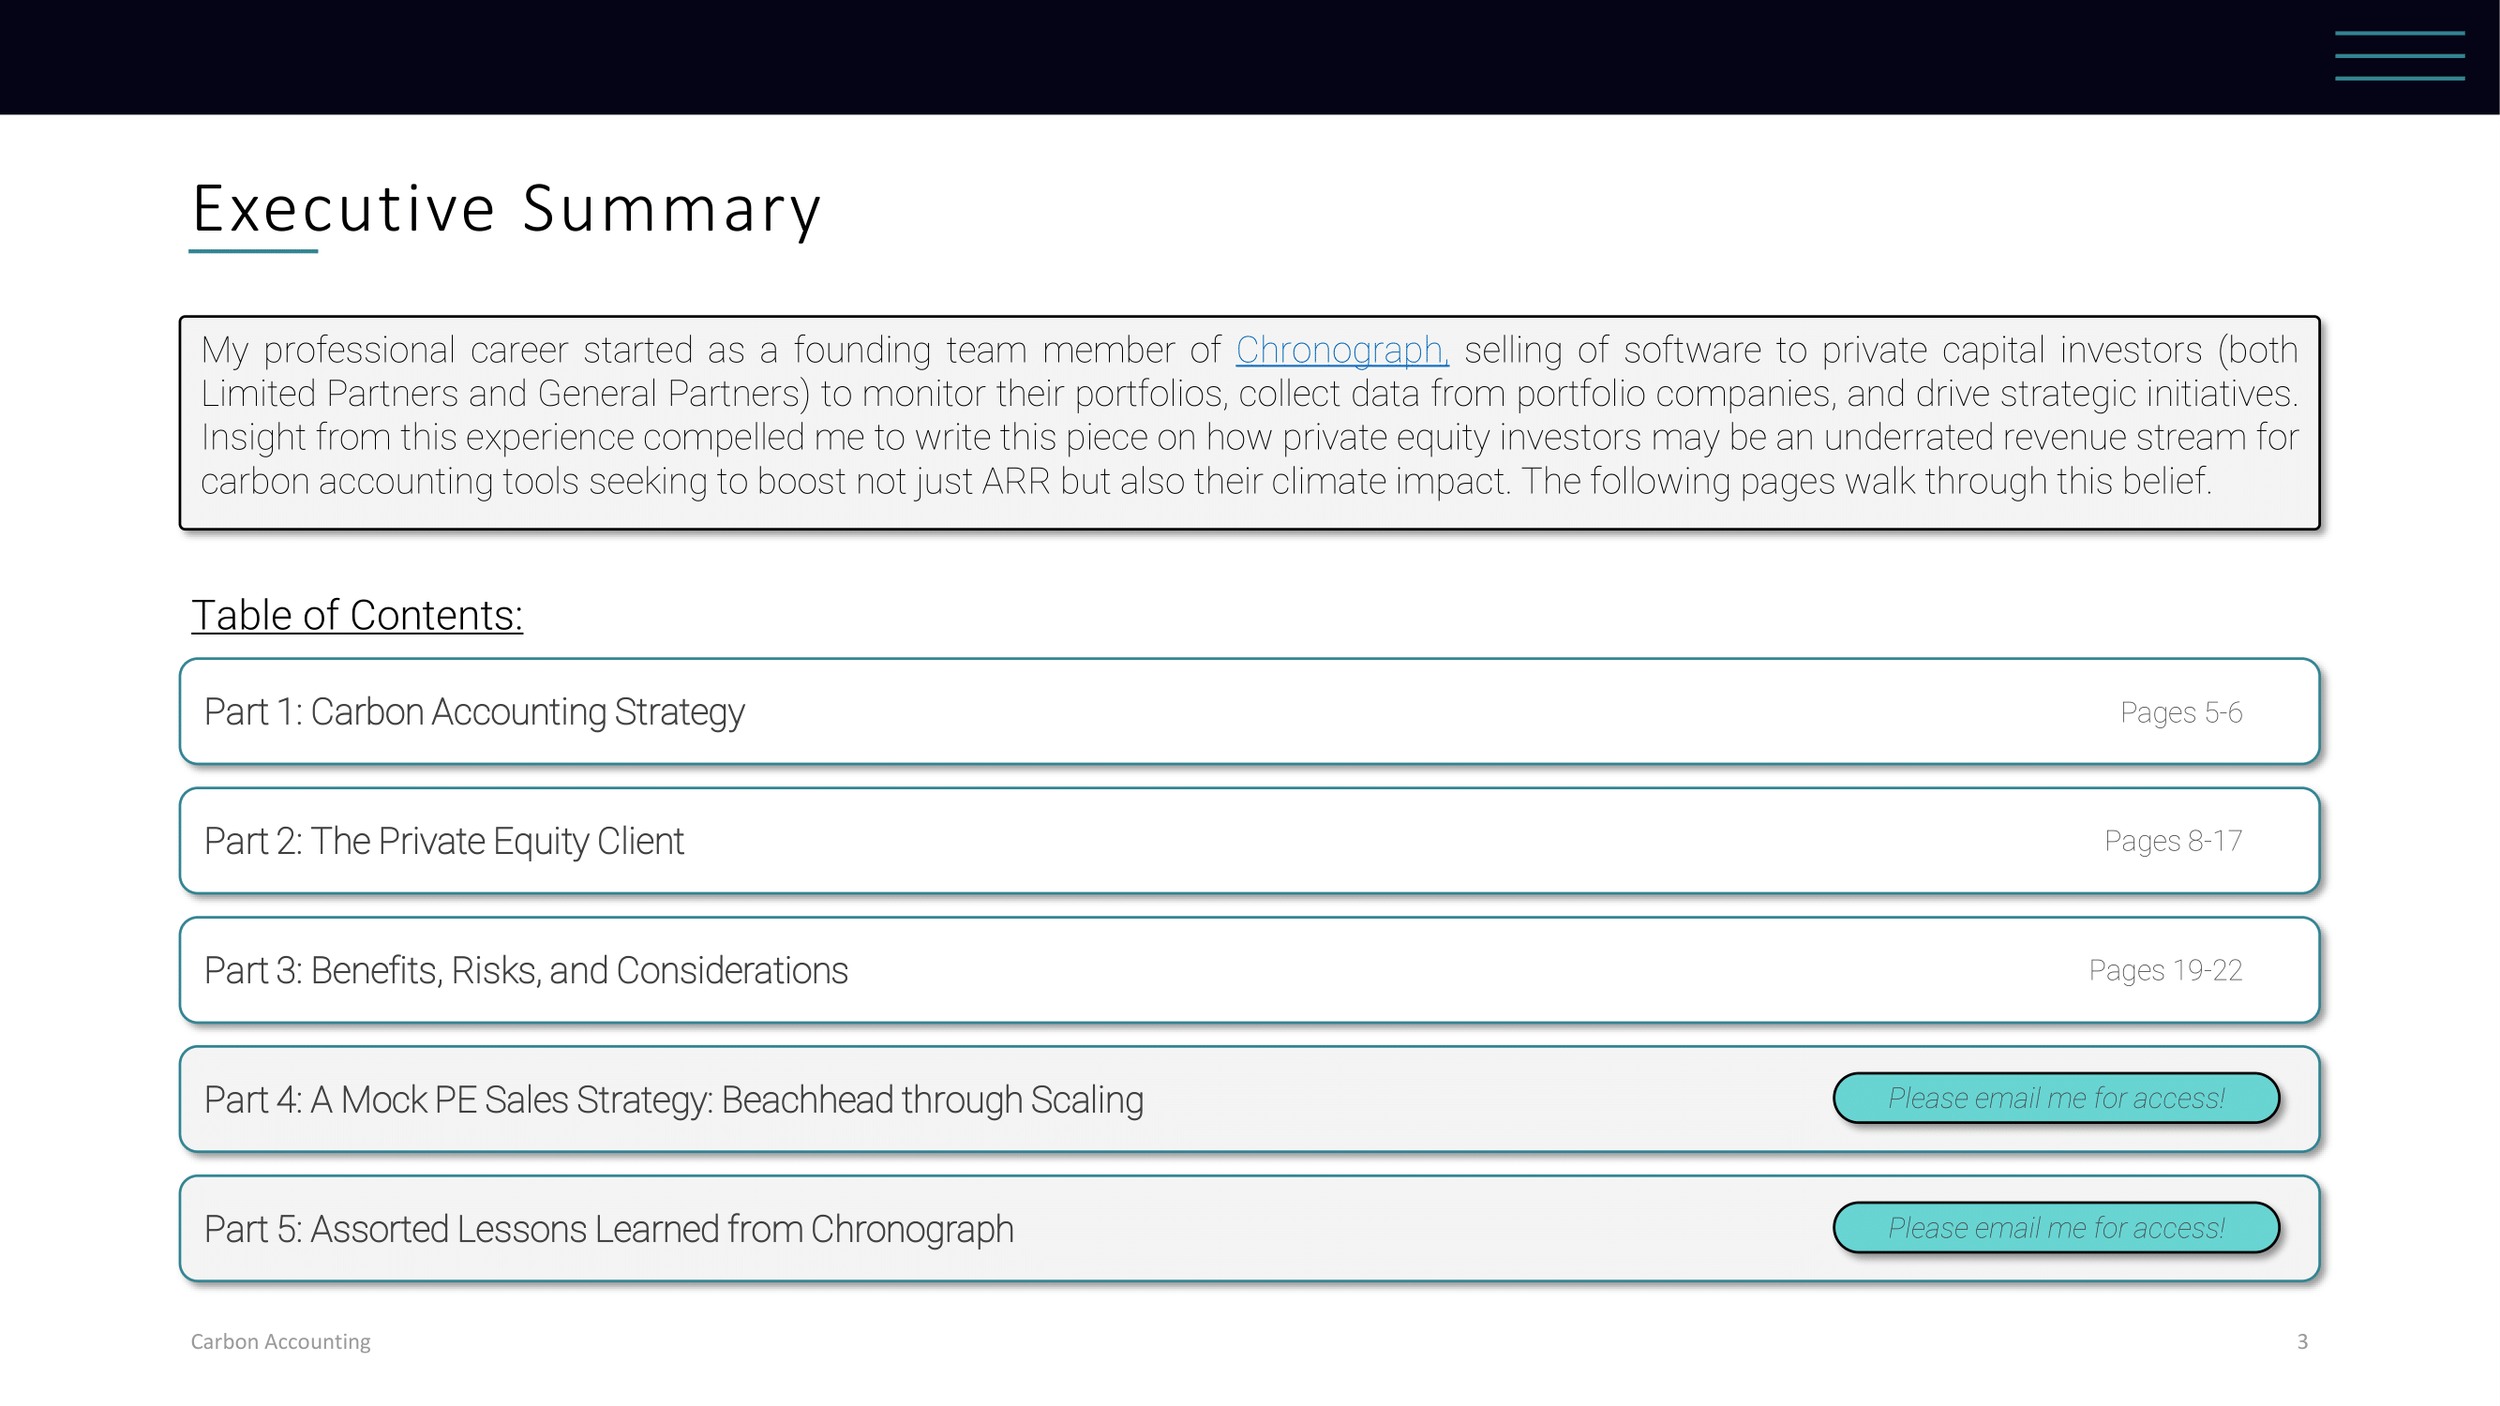Open the Chronograph hyperlink

(x=1342, y=350)
